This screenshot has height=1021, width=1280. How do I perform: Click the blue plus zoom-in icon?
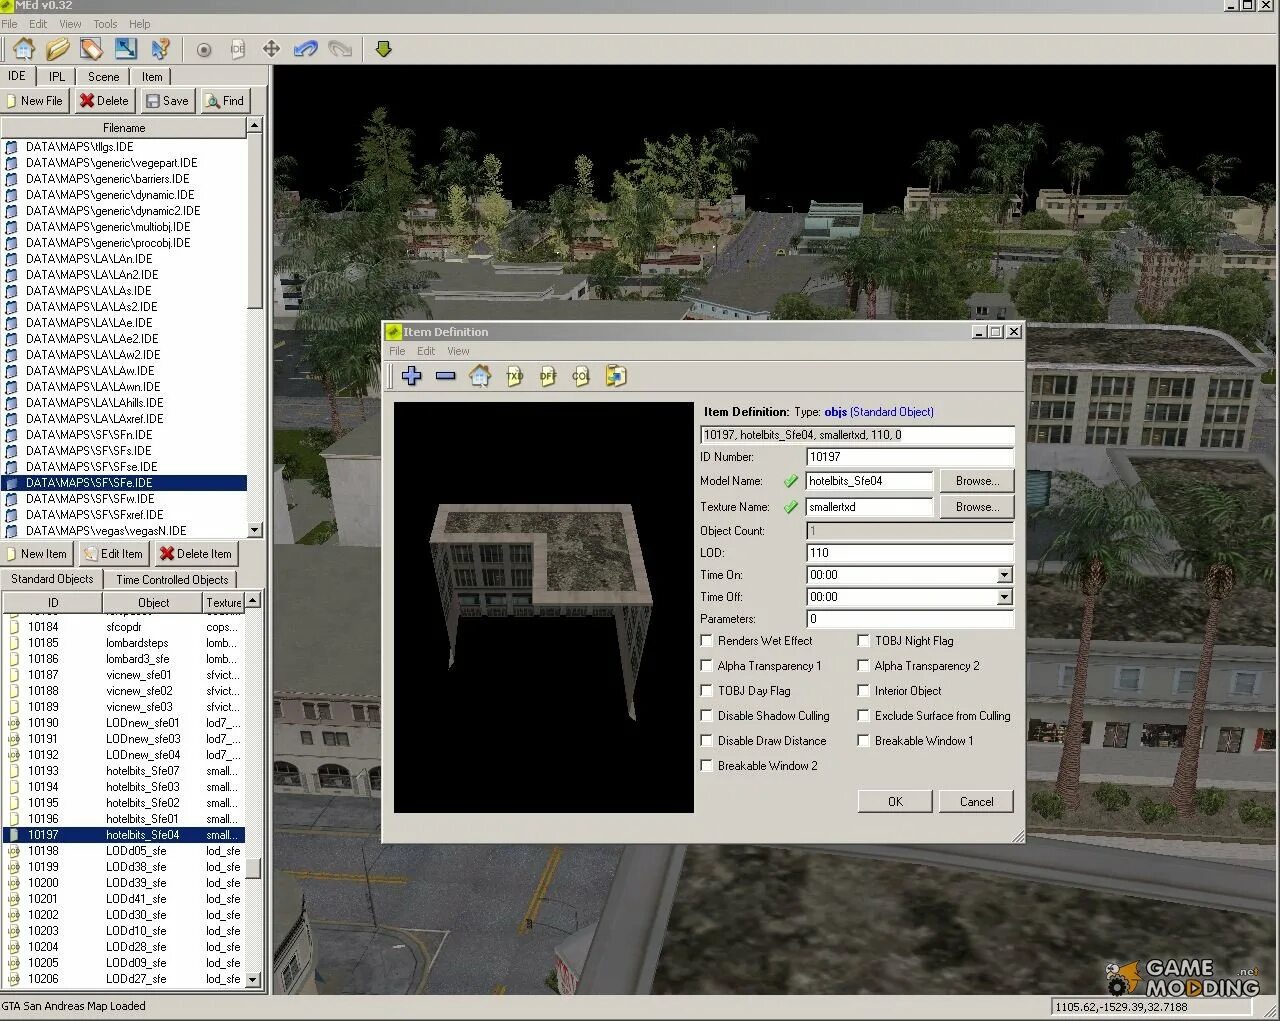412,376
